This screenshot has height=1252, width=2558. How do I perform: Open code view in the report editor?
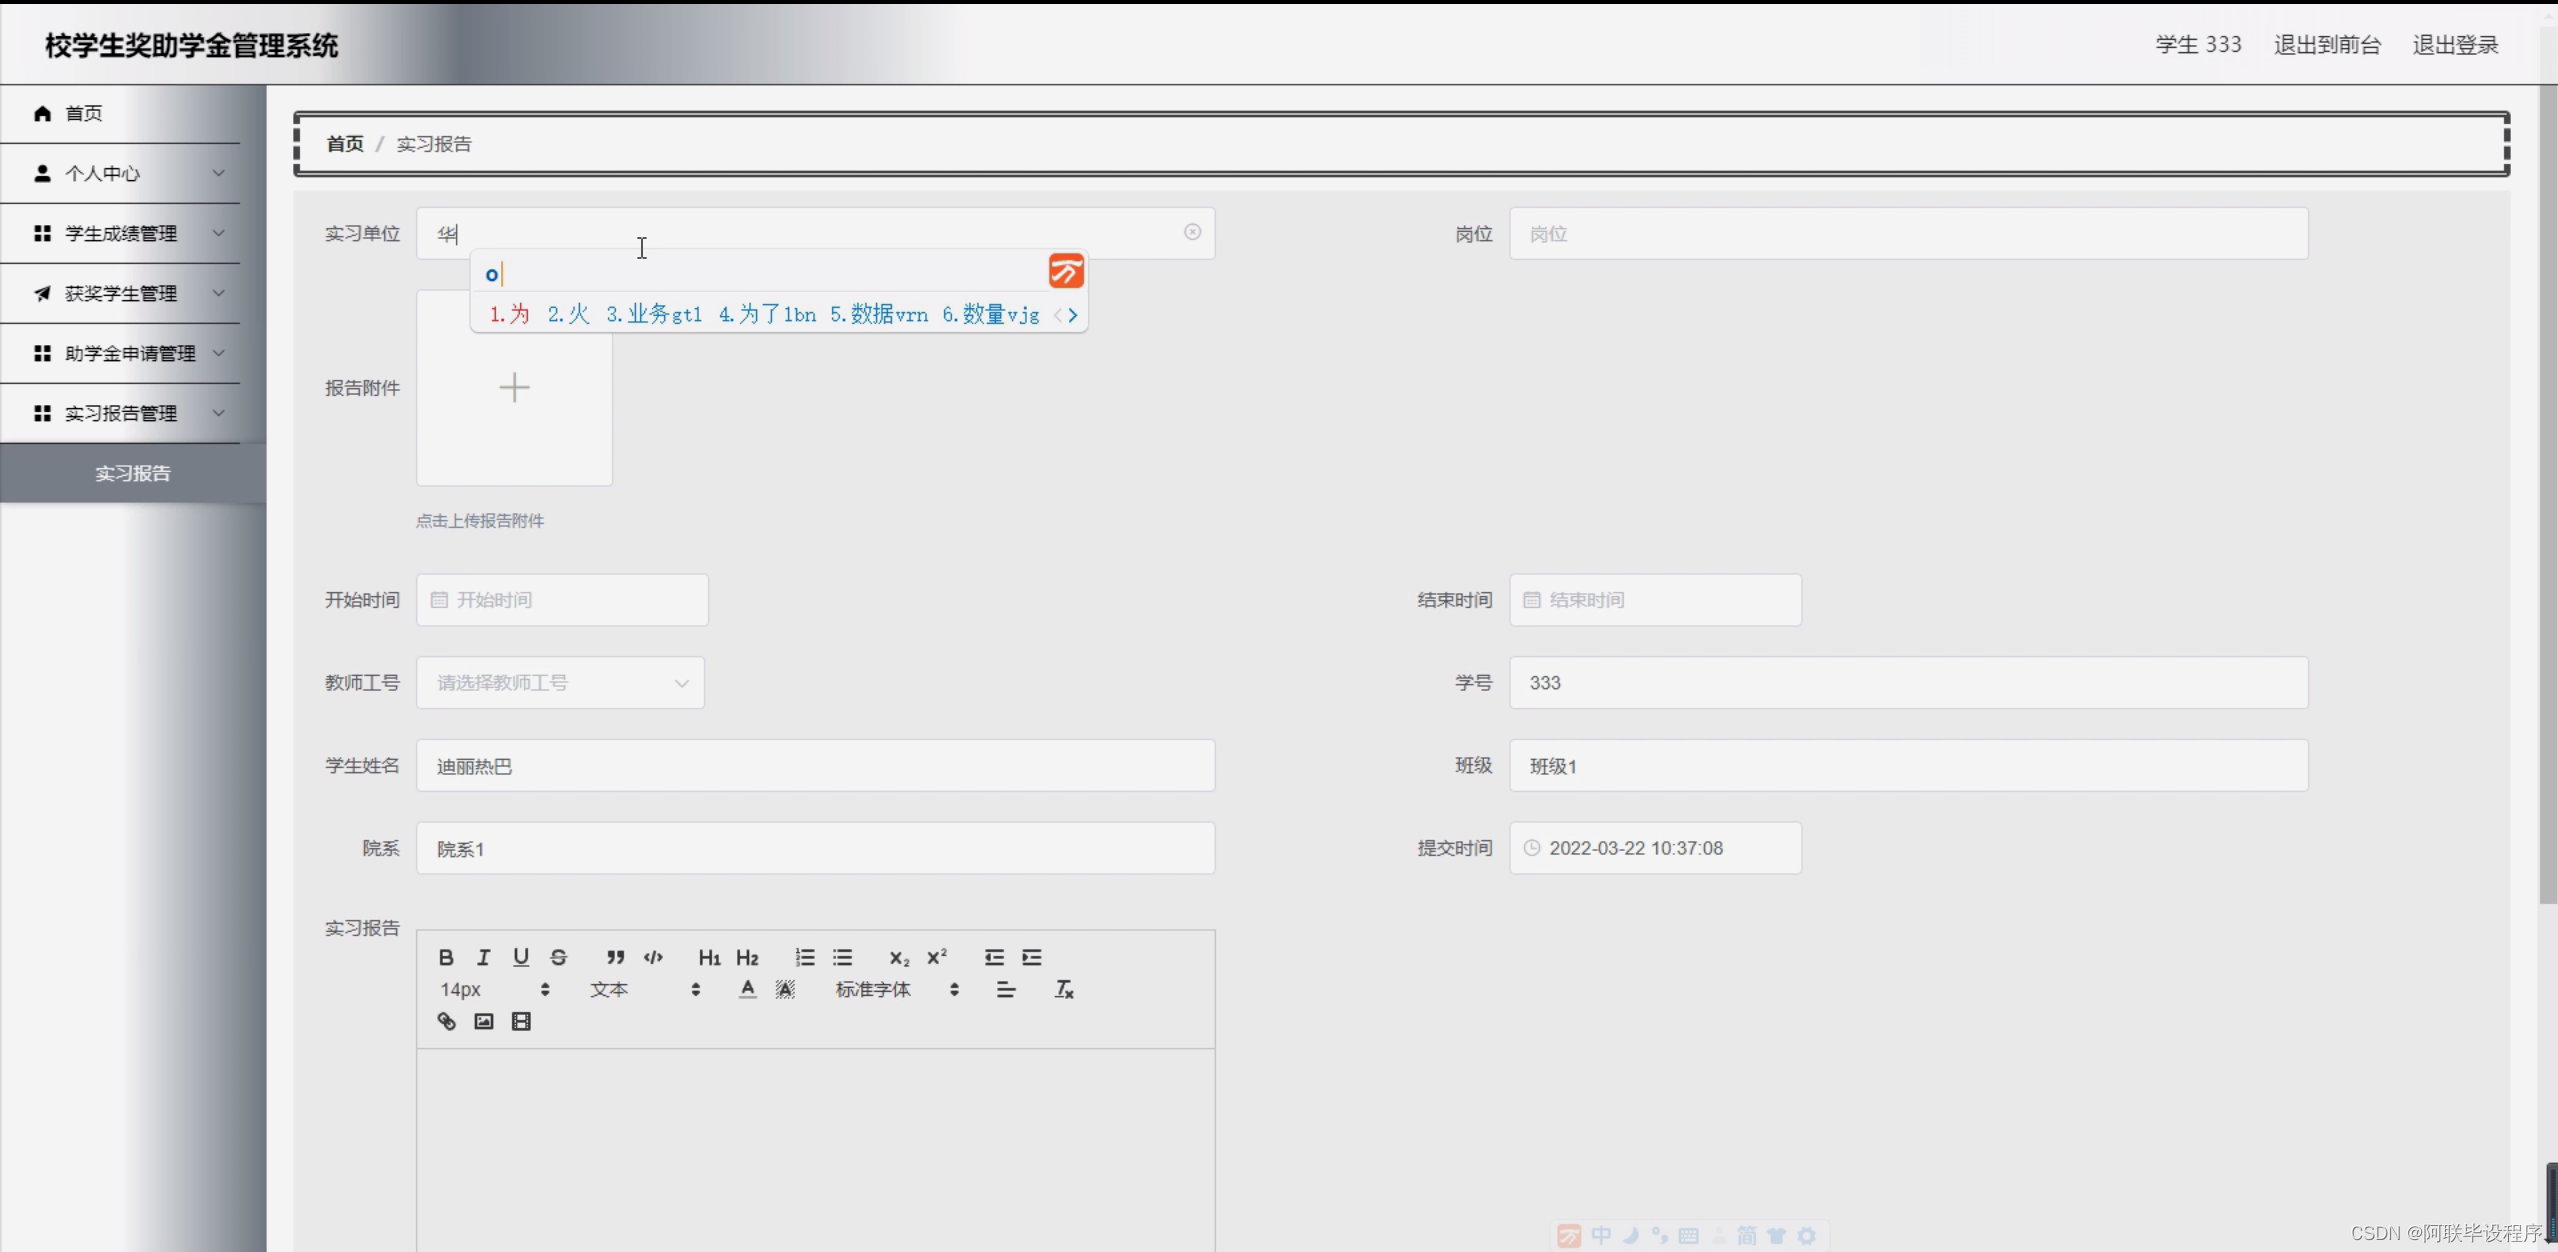[653, 957]
